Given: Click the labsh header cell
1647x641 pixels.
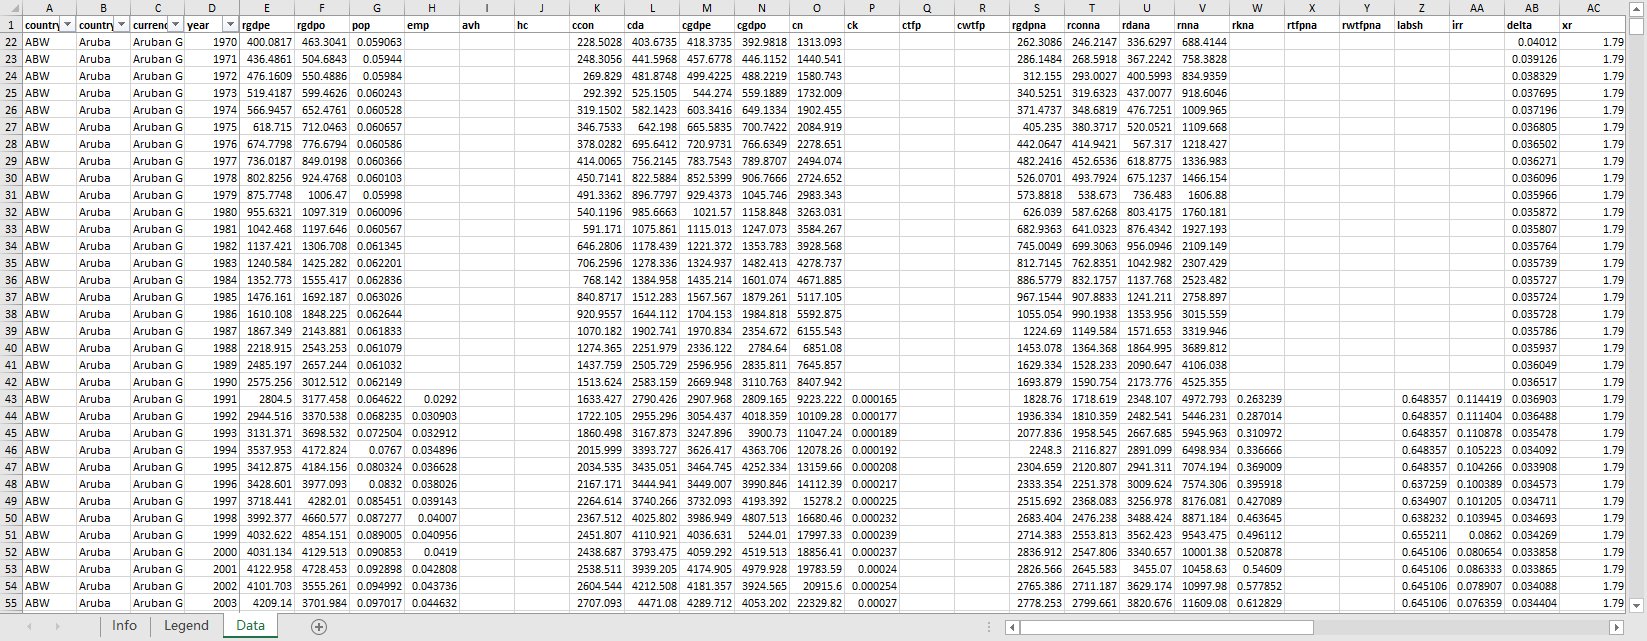Looking at the screenshot, I should (1422, 25).
